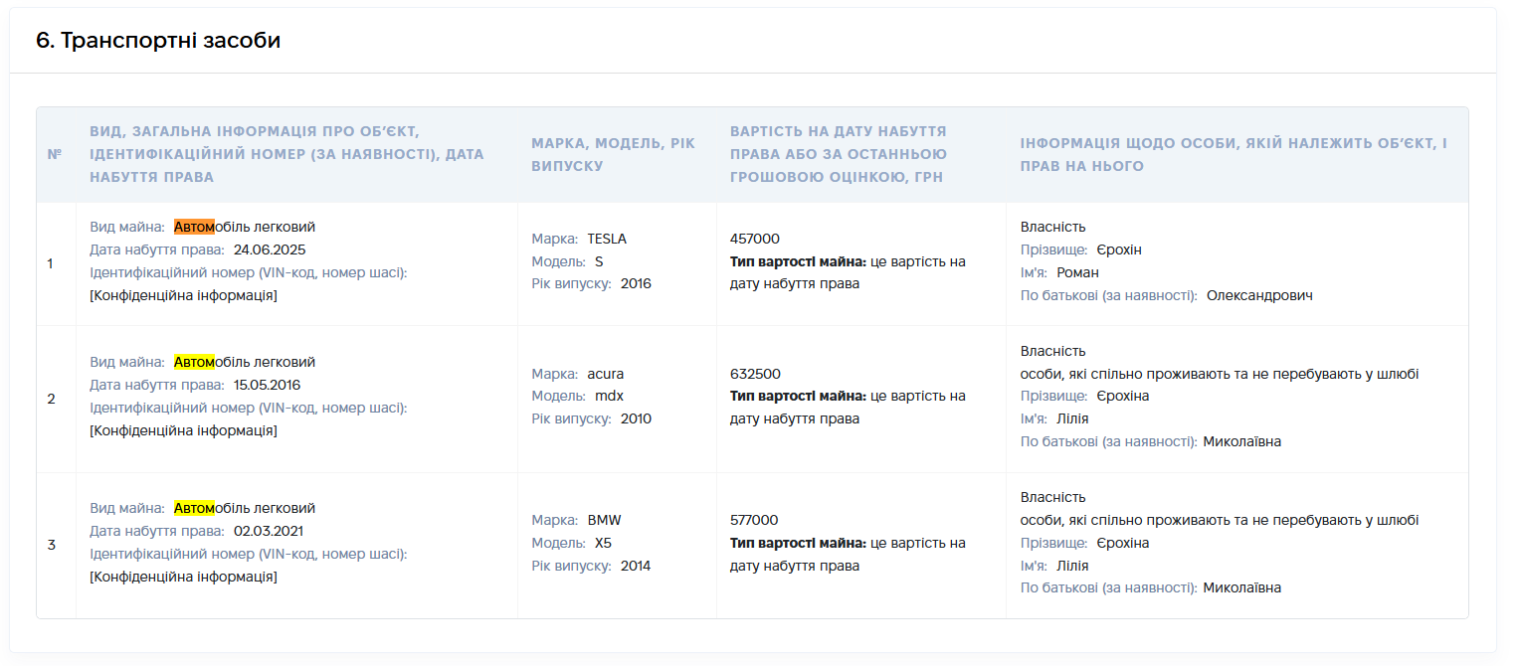Click the value 632500
Image resolution: width=1520 pixels, height=666 pixels.
(755, 374)
